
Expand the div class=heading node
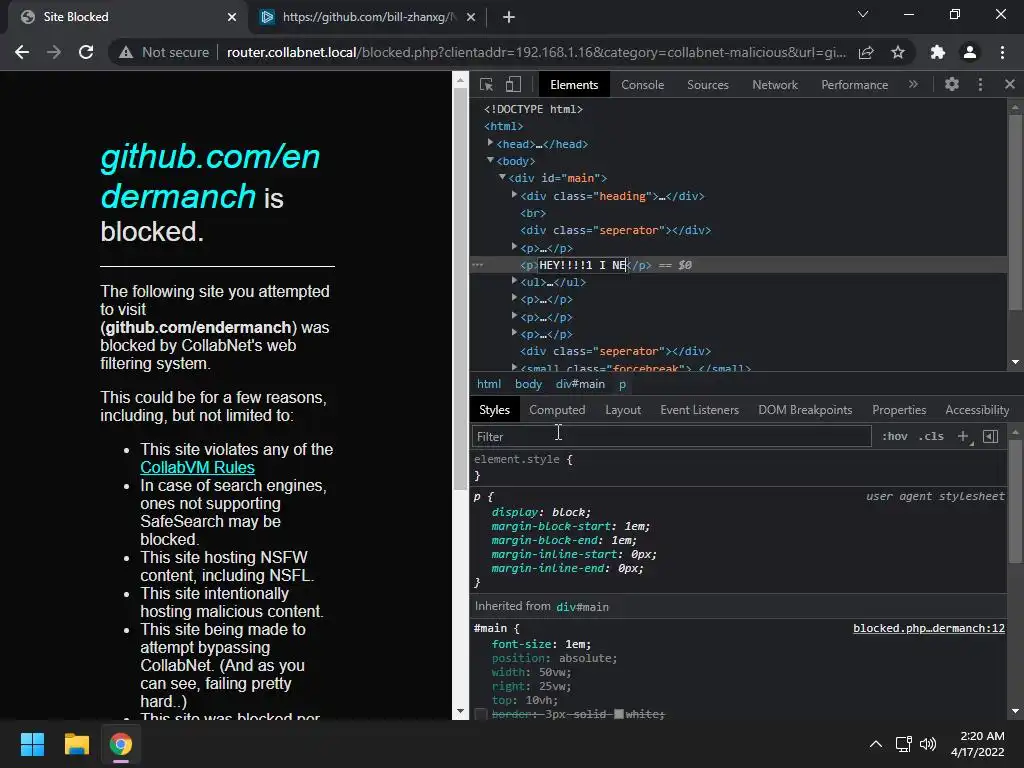(514, 195)
